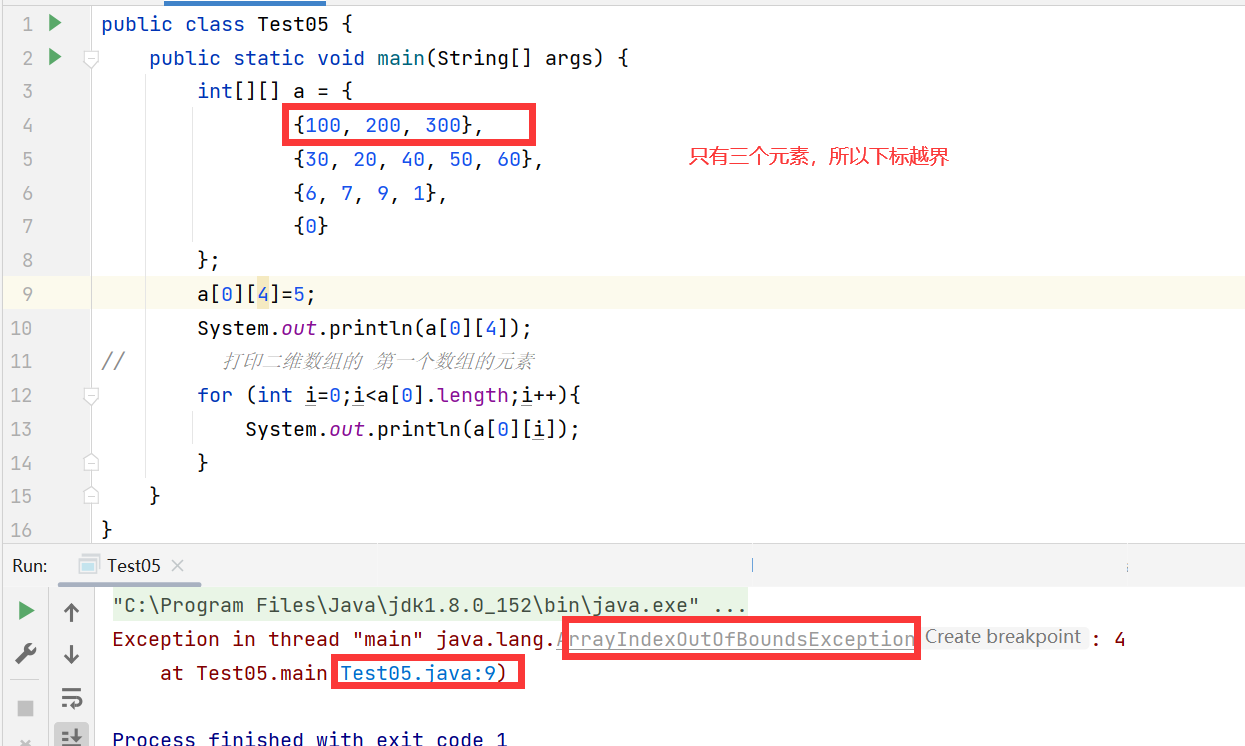Collapse the main method fold marker

(91, 59)
